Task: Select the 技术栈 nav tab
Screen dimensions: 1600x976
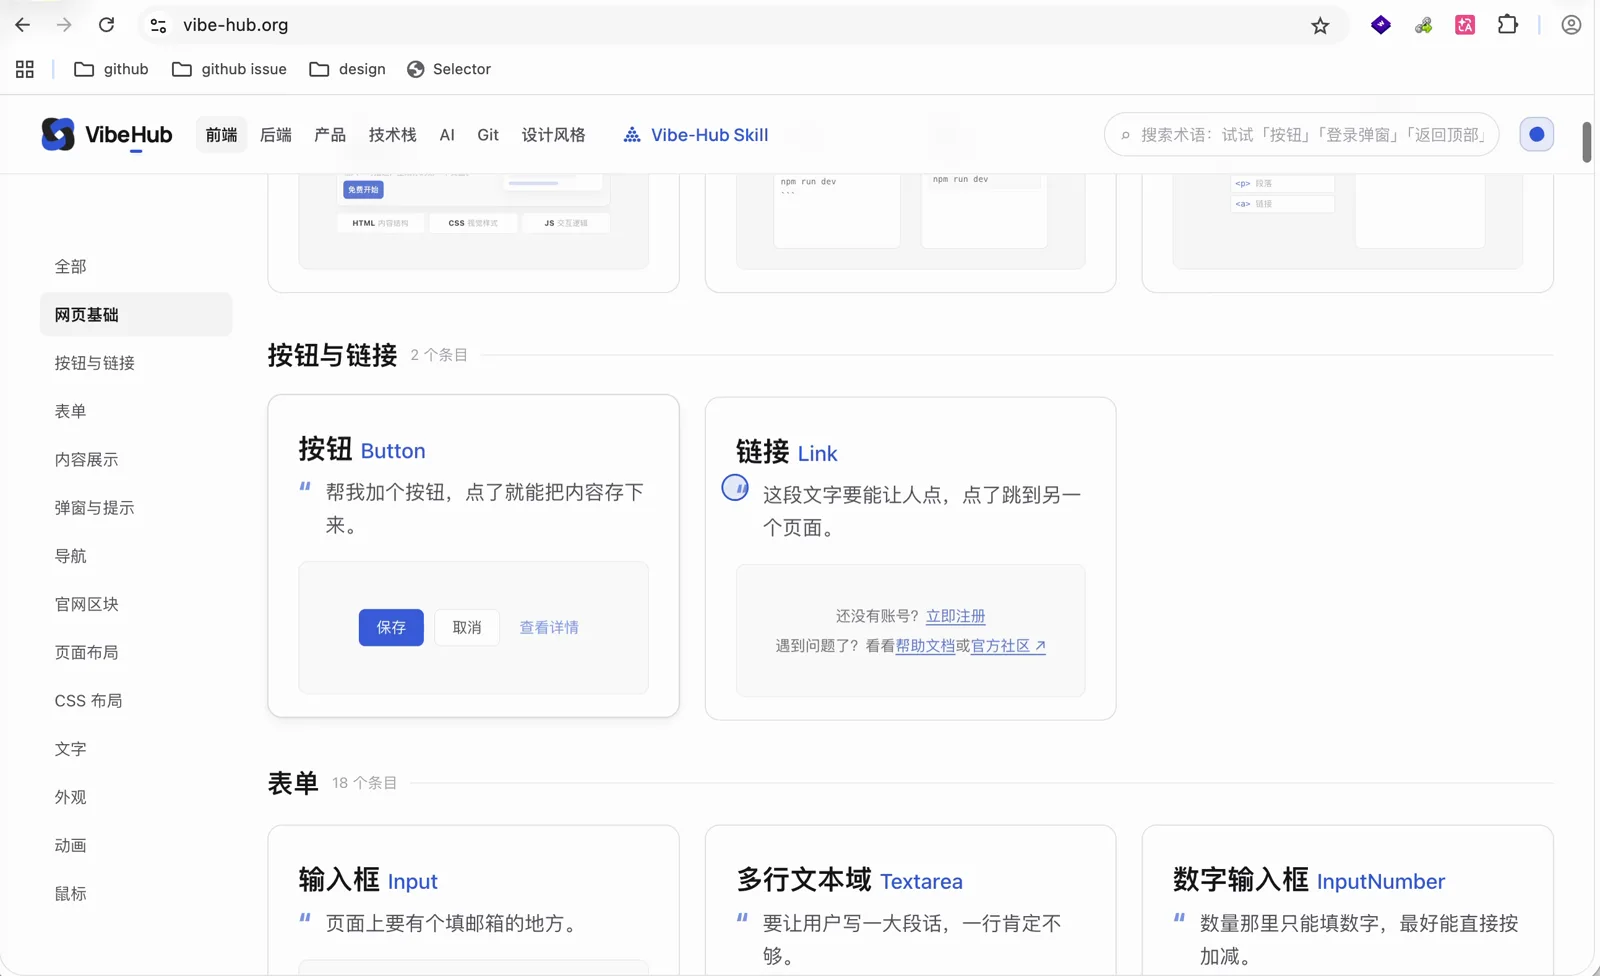Action: tap(392, 134)
